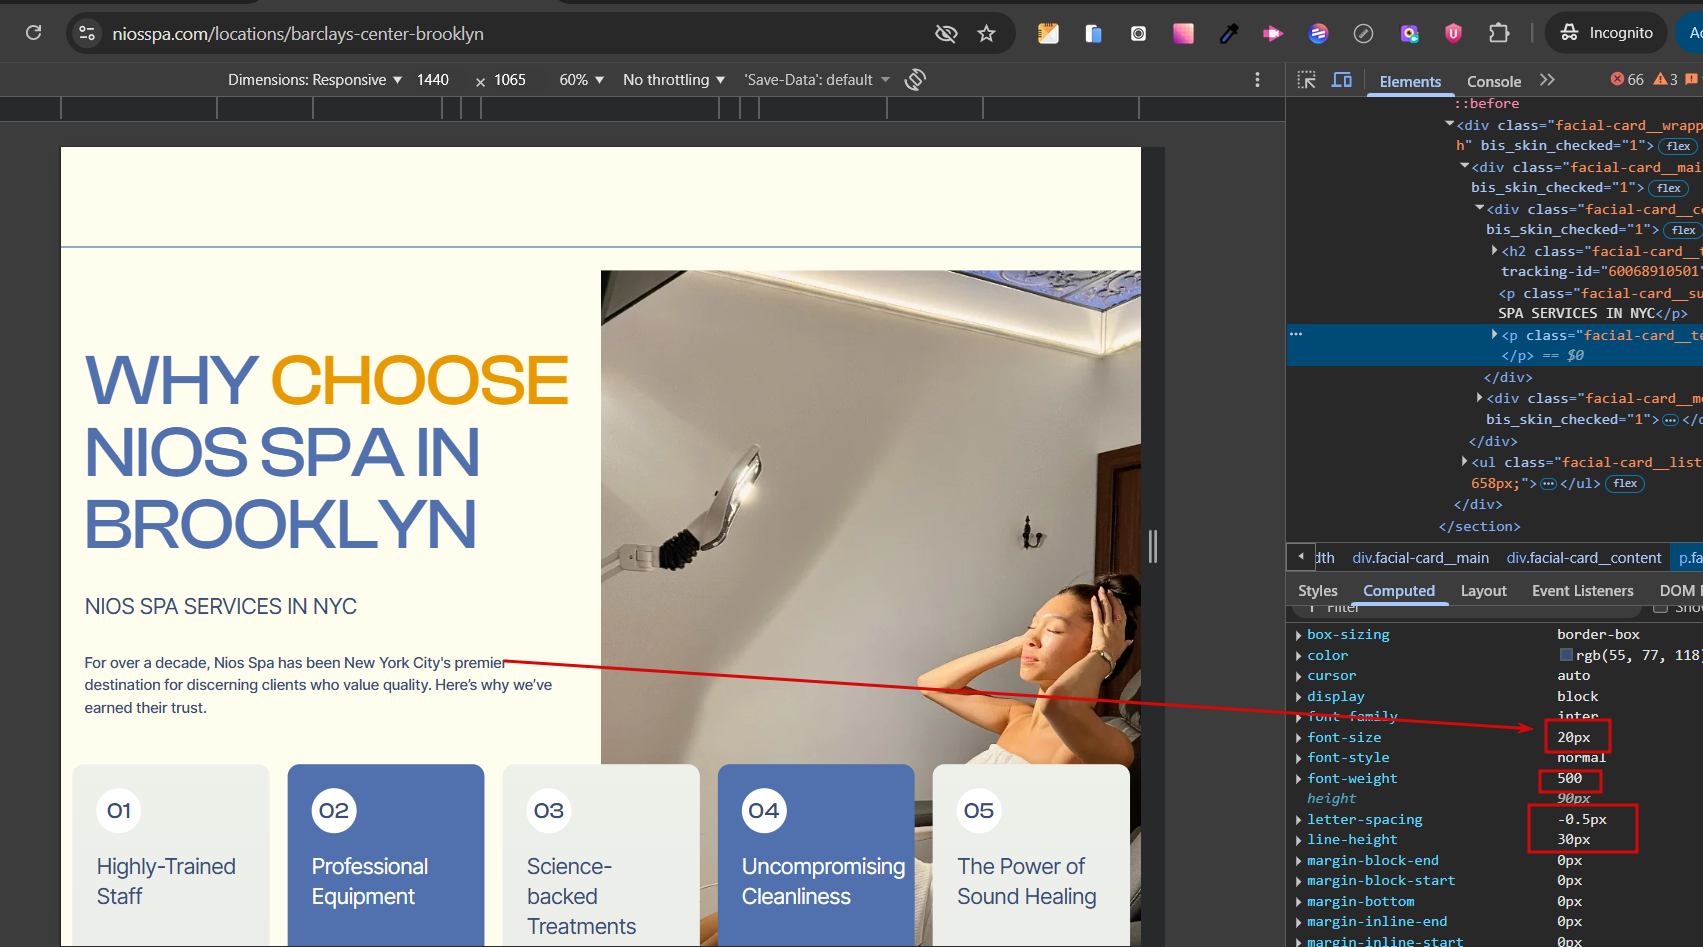Check the Show all checkbox in Computed
The height and width of the screenshot is (947, 1703).
pyautogui.click(x=1660, y=607)
